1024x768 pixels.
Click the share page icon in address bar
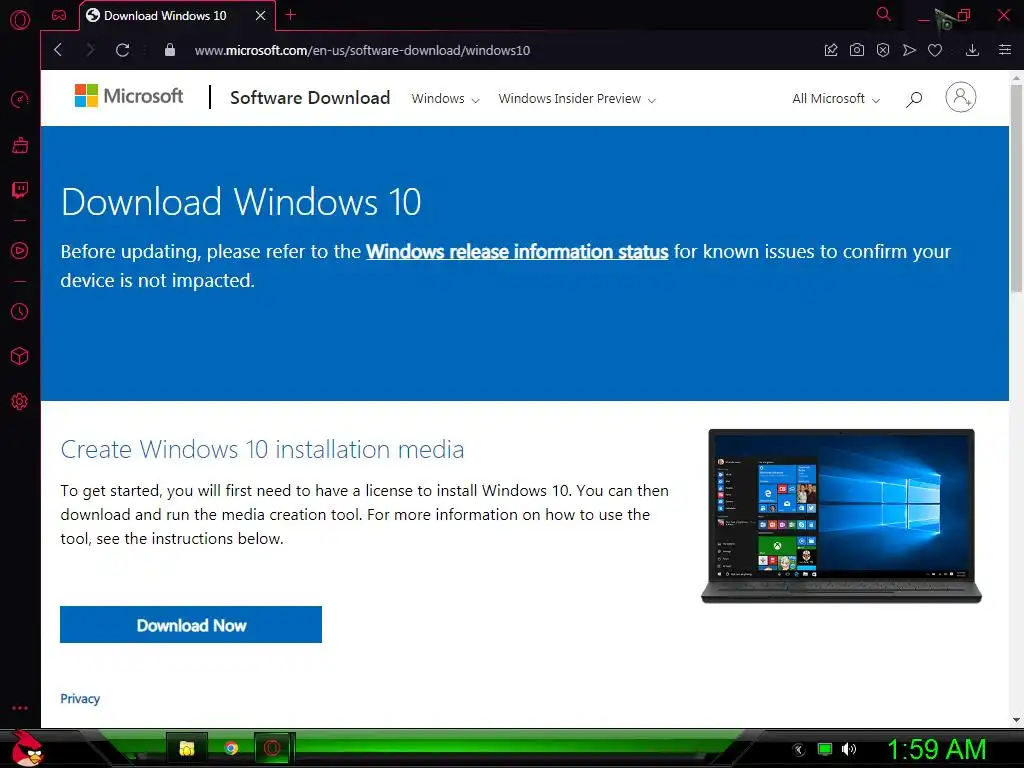click(831, 50)
